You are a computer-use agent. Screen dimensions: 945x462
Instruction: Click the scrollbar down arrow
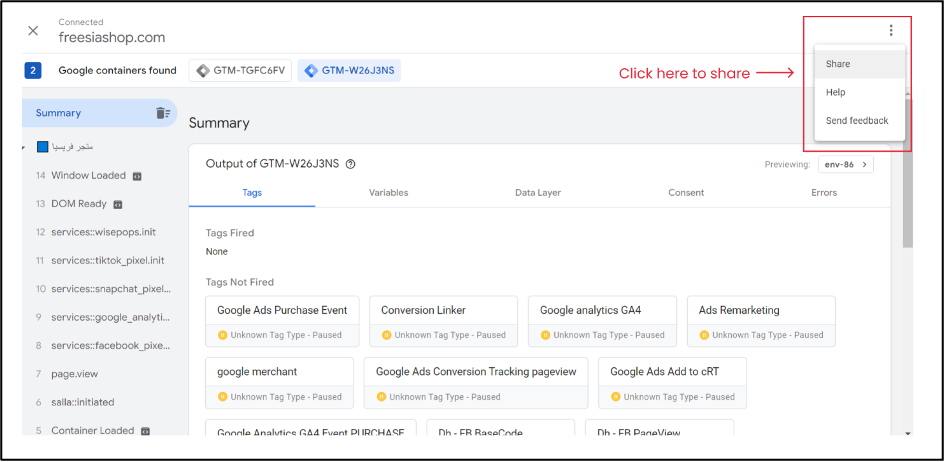coord(908,432)
